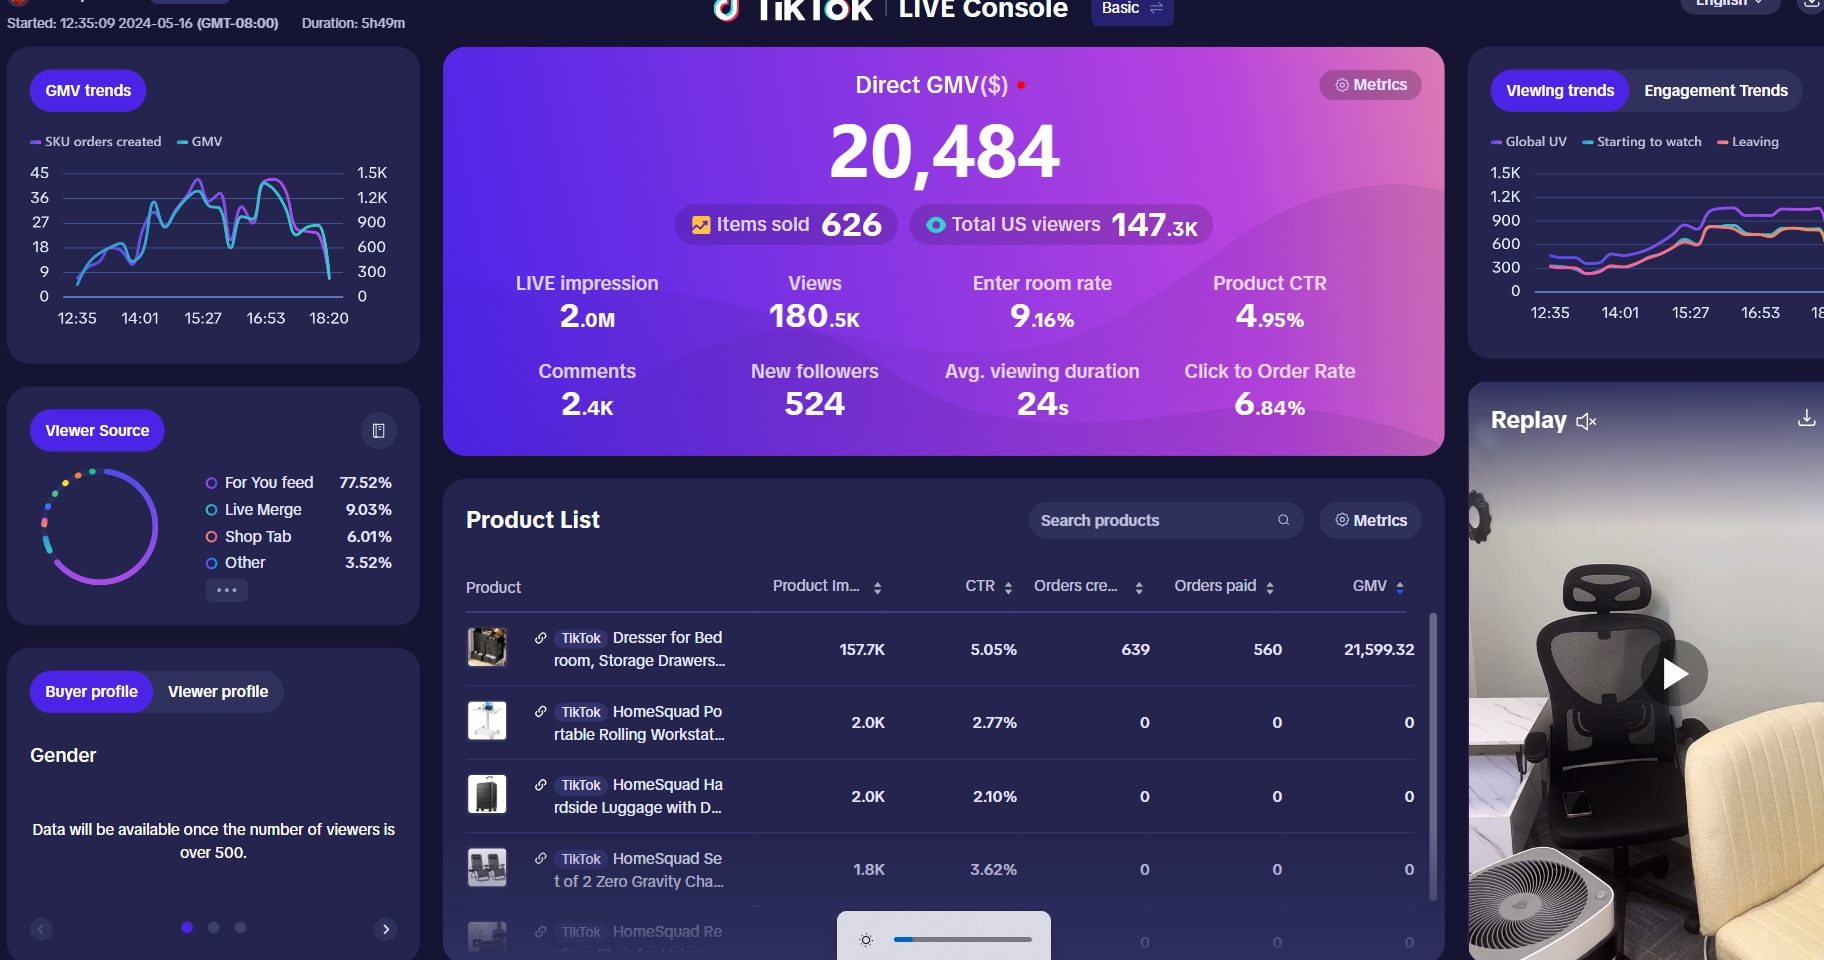Toggle SKU orders created legend series
1824x960 pixels.
(96, 142)
